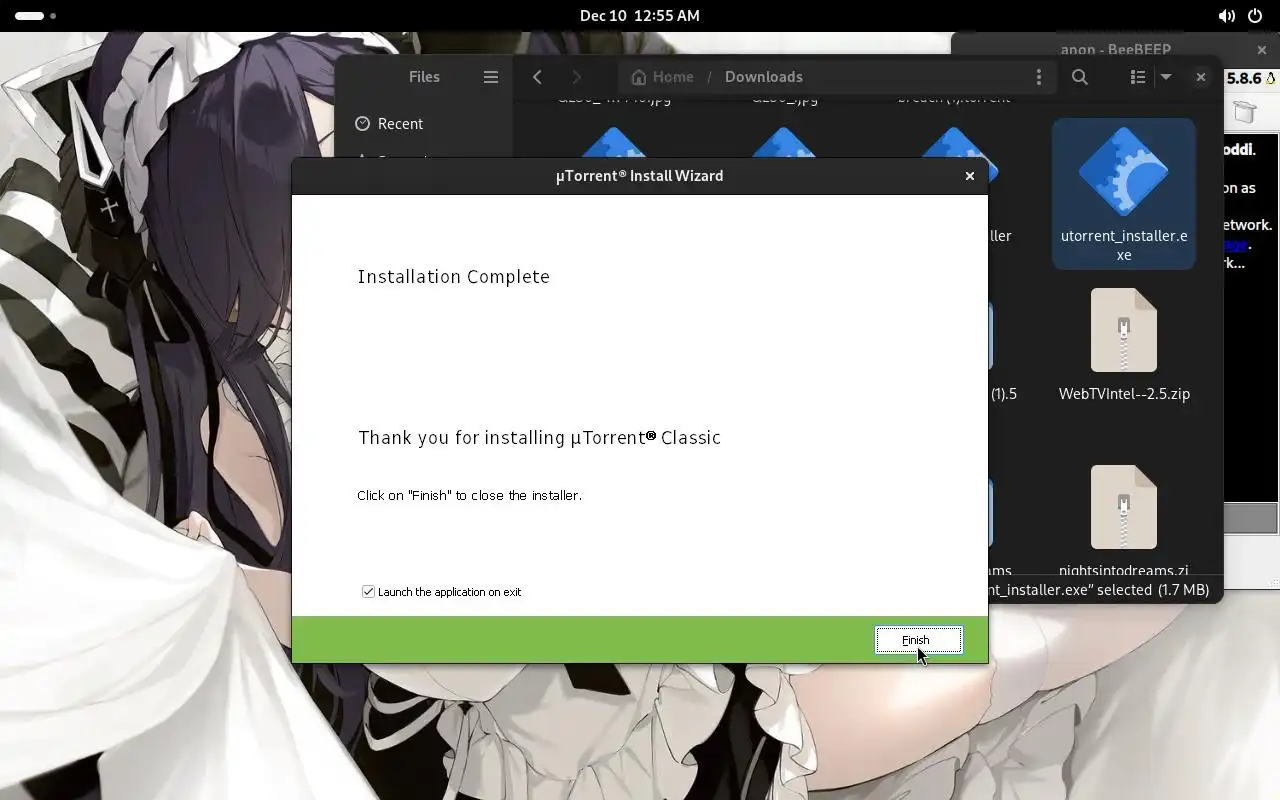The image size is (1280, 800).
Task: Click WebTVIntel--2.5.zip file name label
Action: tap(1124, 394)
